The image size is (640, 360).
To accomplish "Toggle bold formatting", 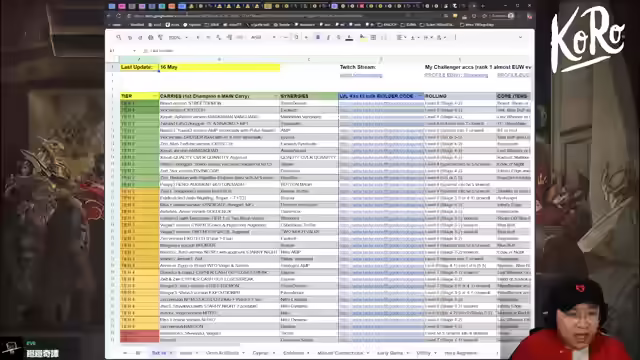I will [318, 38].
